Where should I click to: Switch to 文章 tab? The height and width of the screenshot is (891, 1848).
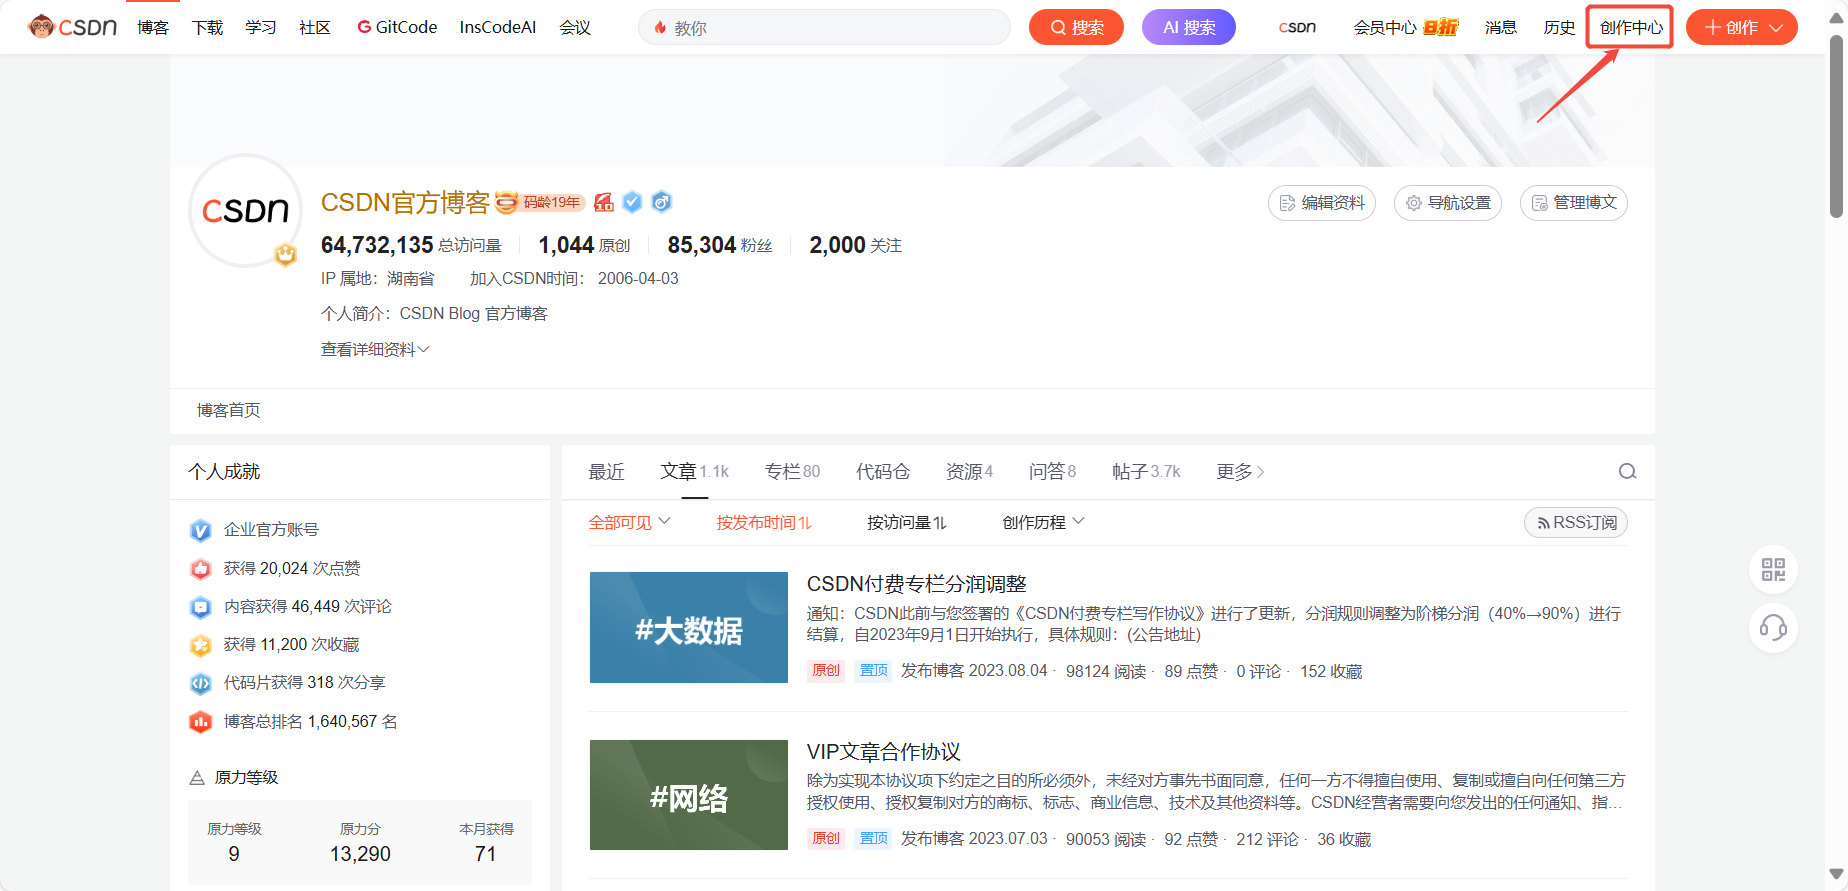[x=694, y=472]
